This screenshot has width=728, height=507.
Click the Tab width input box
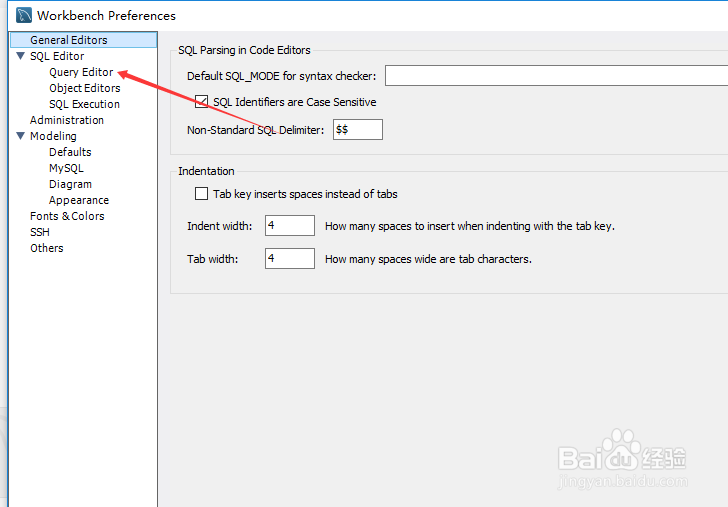point(290,259)
